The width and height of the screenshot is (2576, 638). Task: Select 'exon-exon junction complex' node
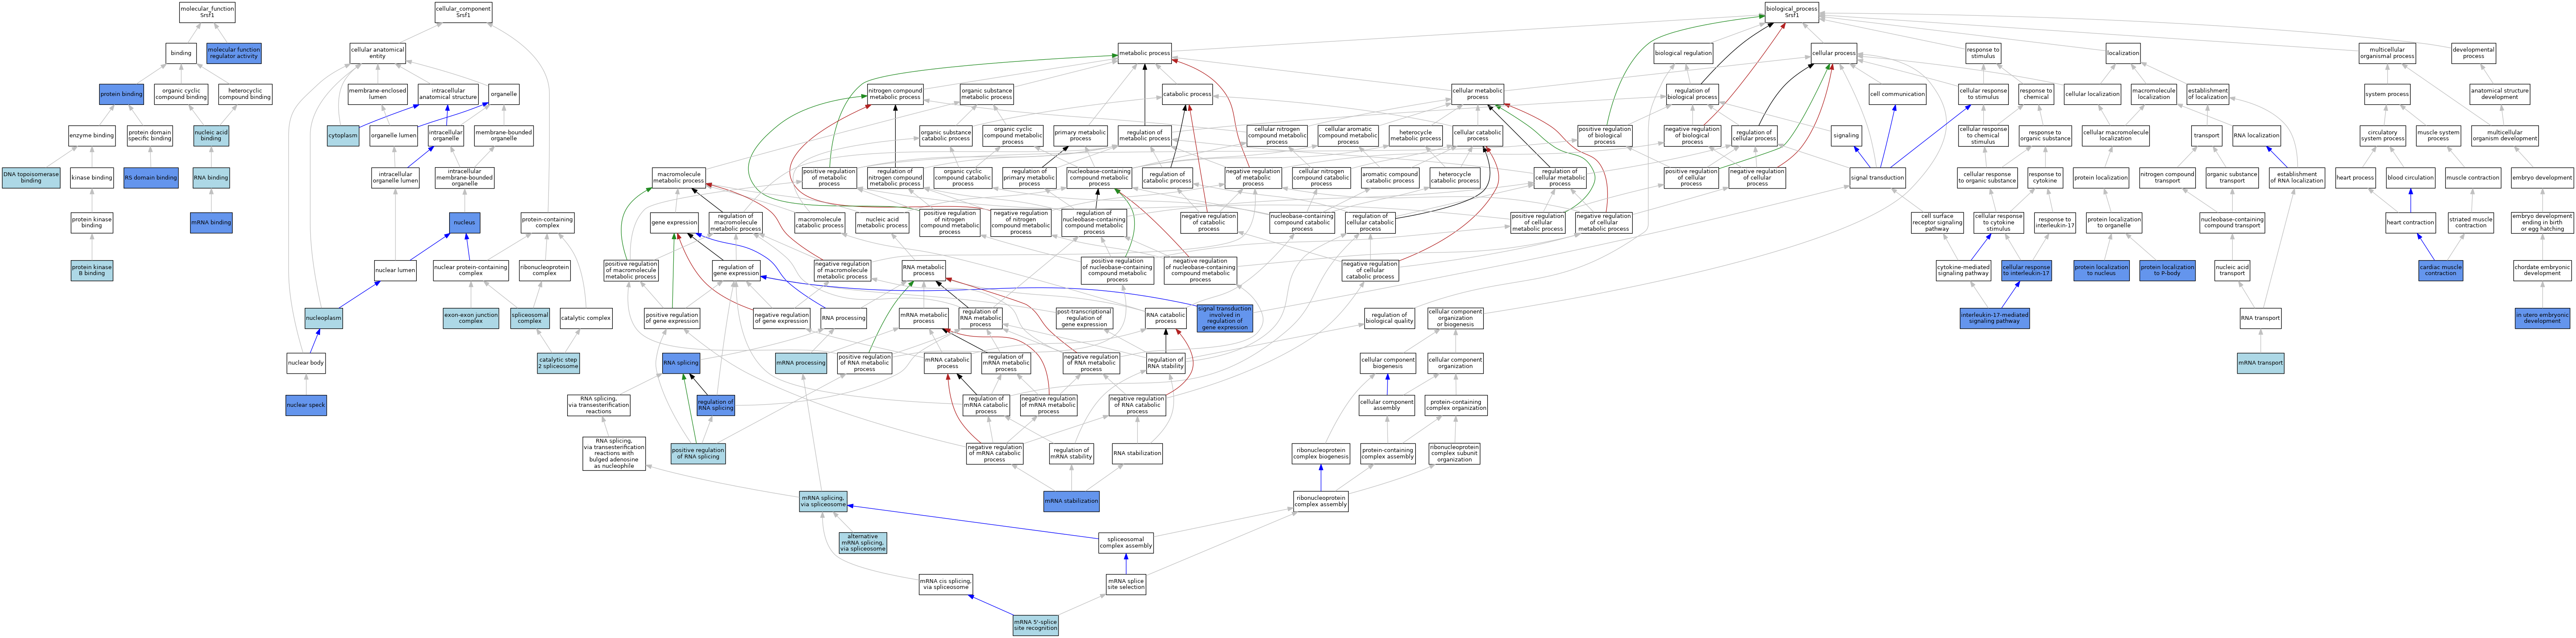click(470, 318)
